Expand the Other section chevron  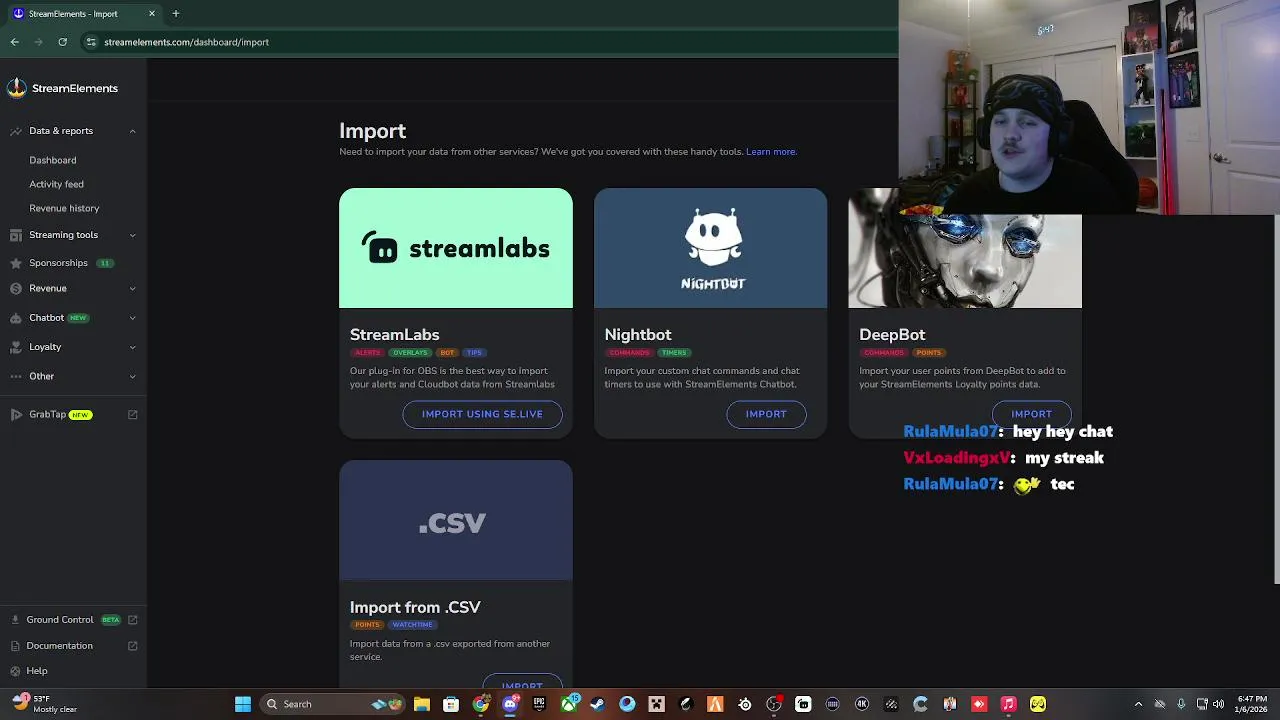(x=132, y=376)
